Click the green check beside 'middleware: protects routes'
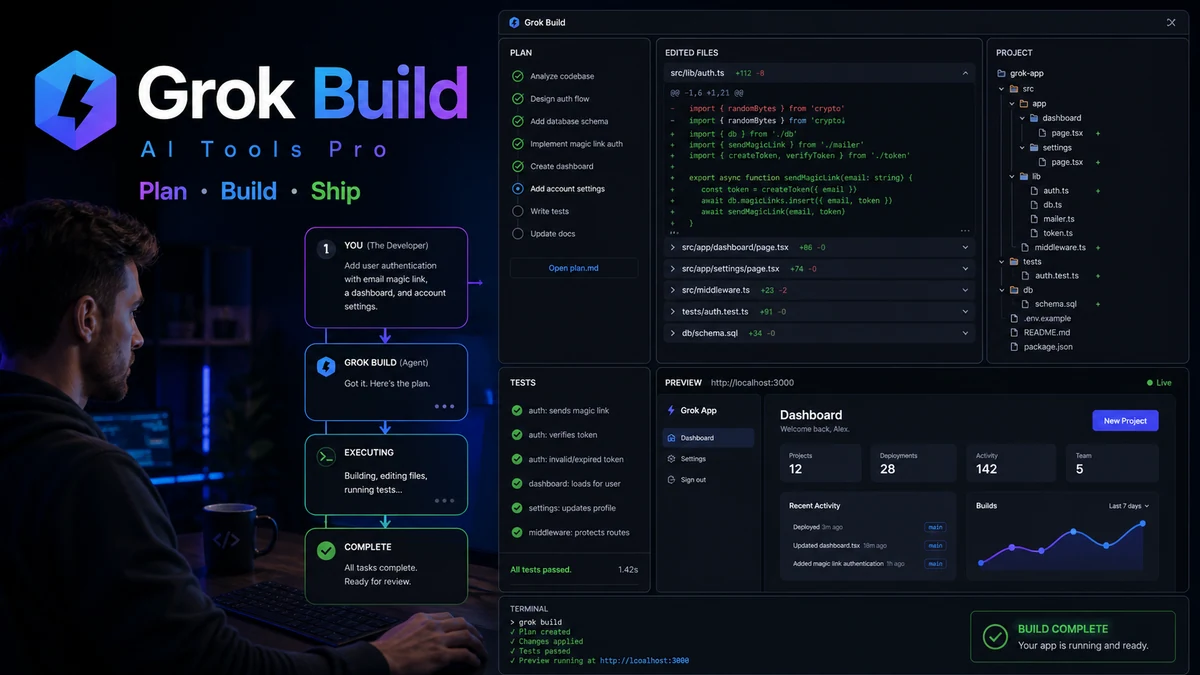The height and width of the screenshot is (675, 1200). pos(517,532)
